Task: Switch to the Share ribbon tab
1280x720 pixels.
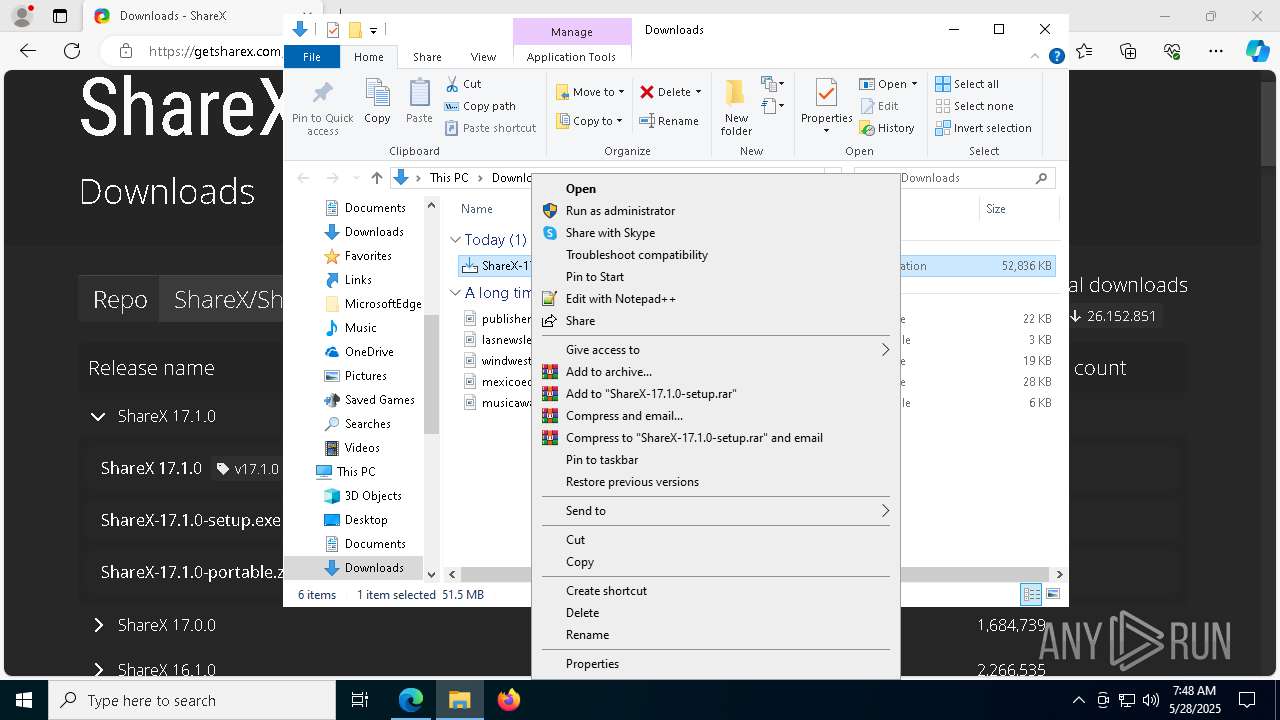Action: (x=427, y=57)
